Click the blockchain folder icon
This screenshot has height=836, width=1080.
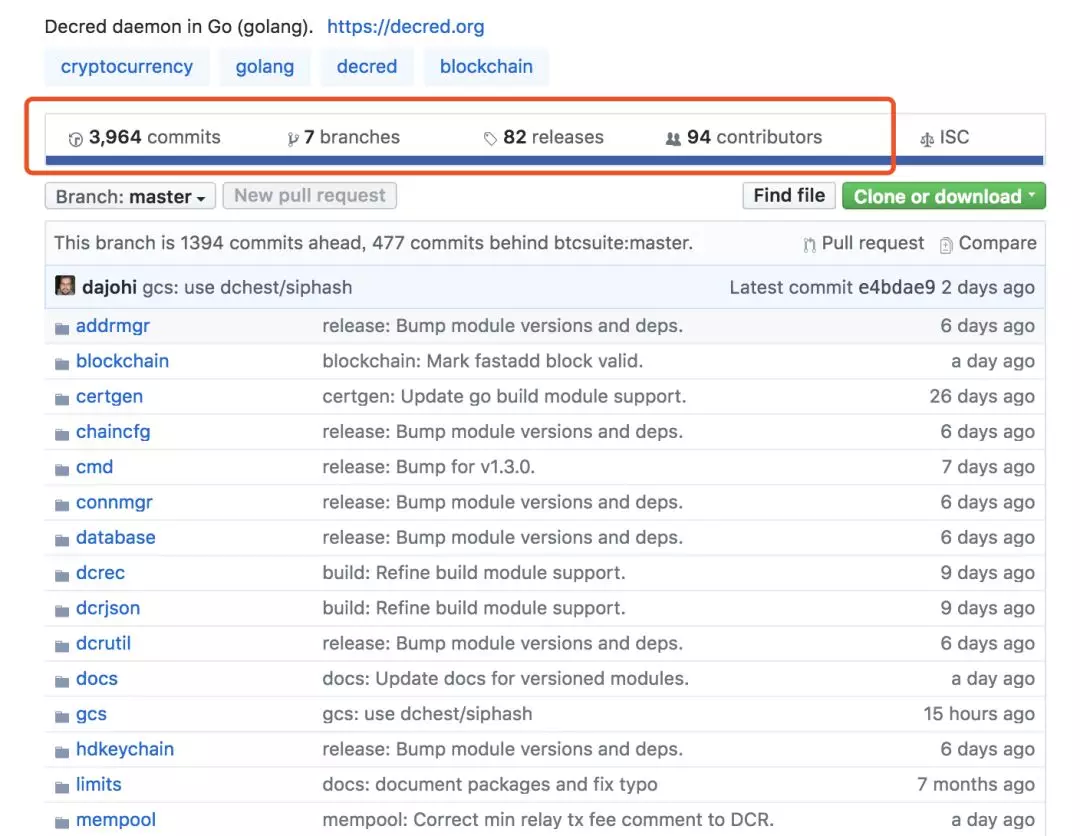[62, 363]
